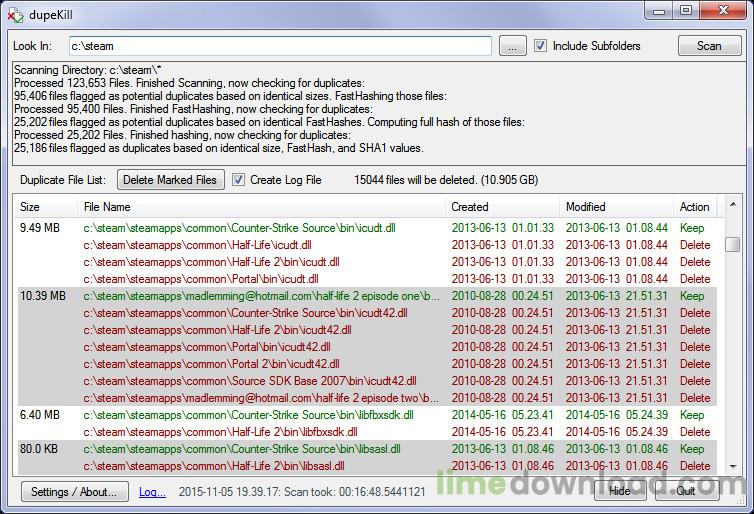Select Source SDK Base 2007\bin\icudt42.dll row

pyautogui.click(x=367, y=381)
